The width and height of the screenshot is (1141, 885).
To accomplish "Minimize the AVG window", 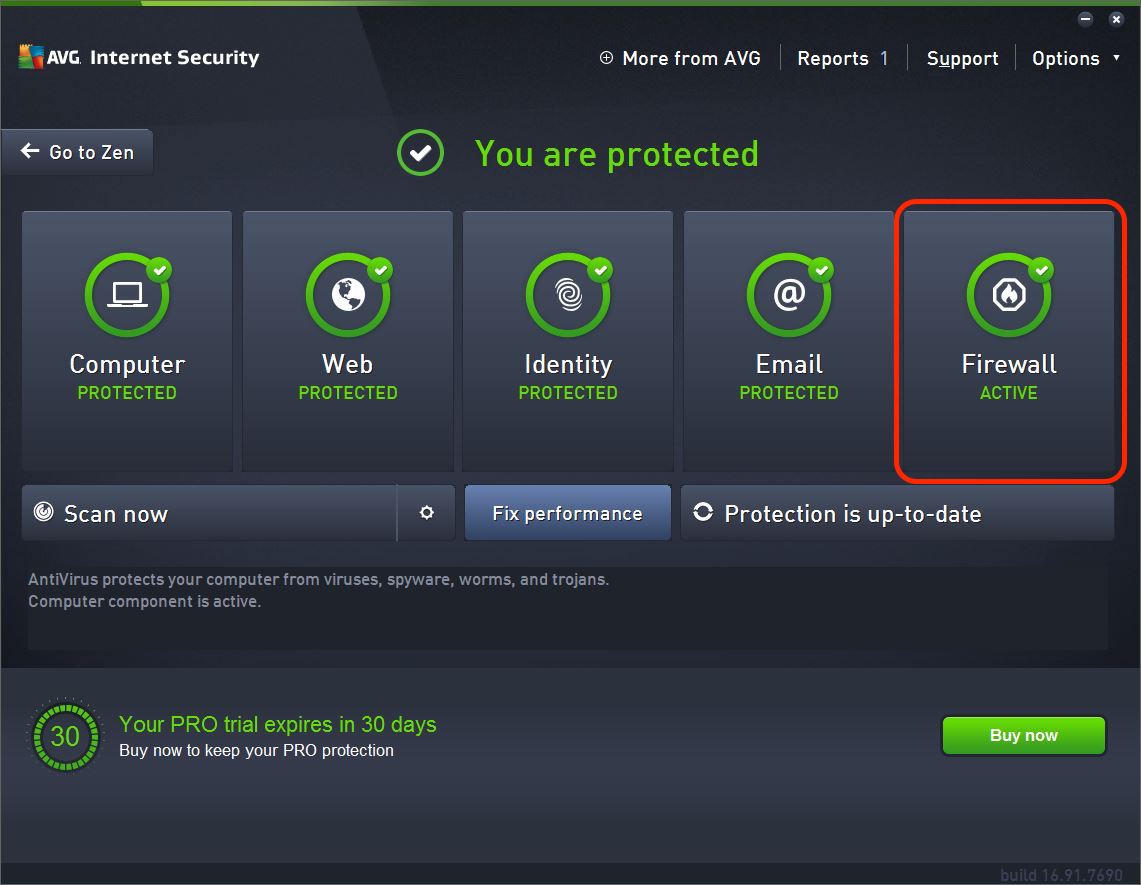I will click(x=1085, y=19).
